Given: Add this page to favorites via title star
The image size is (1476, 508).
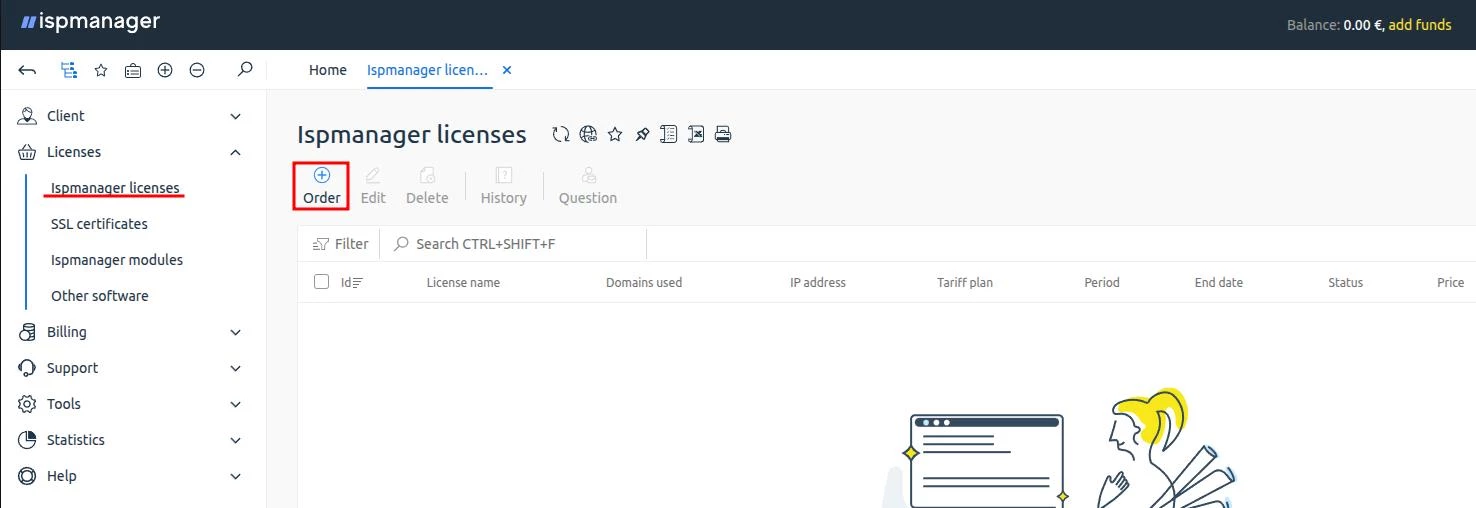Looking at the screenshot, I should coord(615,134).
